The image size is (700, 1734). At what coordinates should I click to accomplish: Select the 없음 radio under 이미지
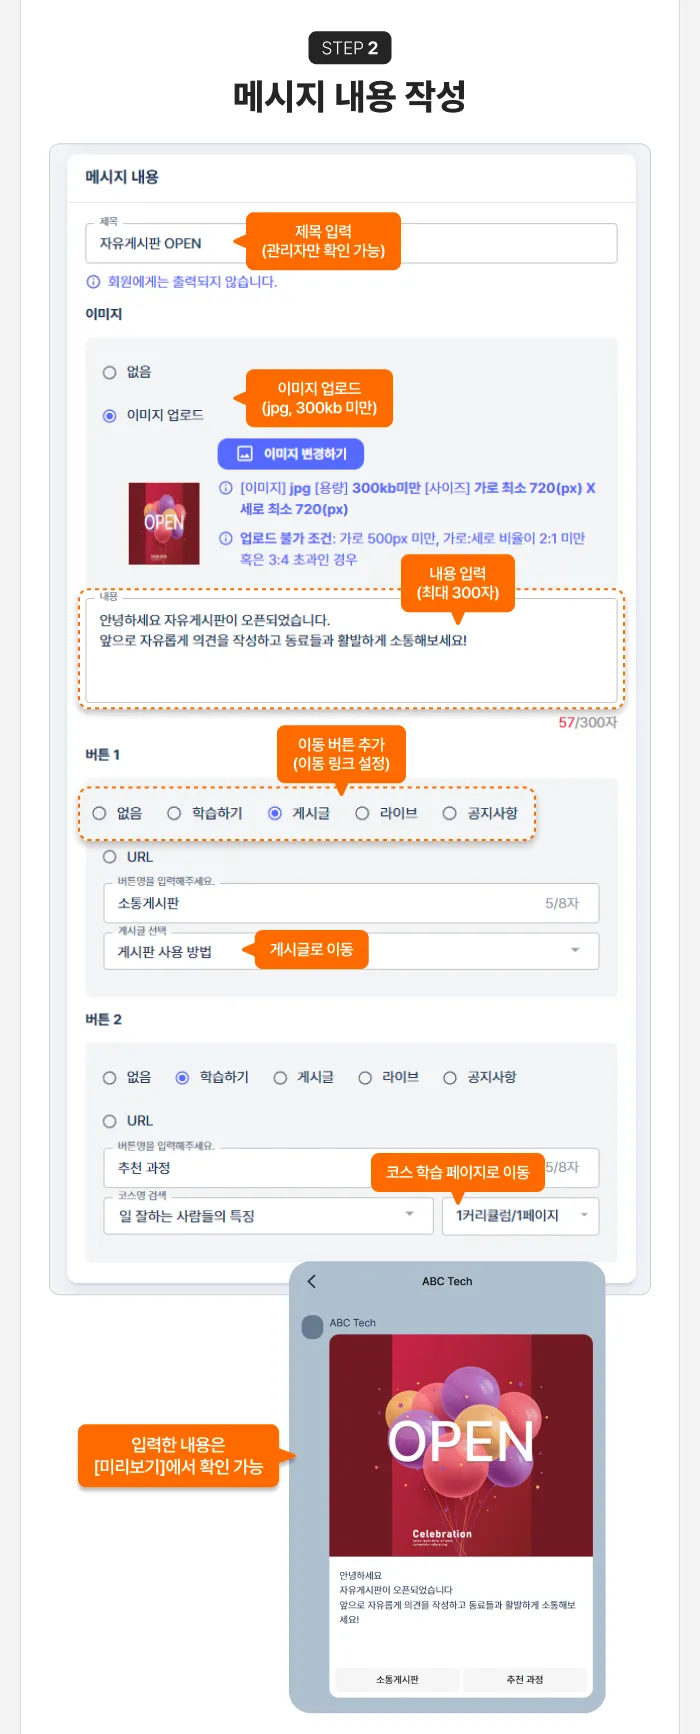(110, 372)
